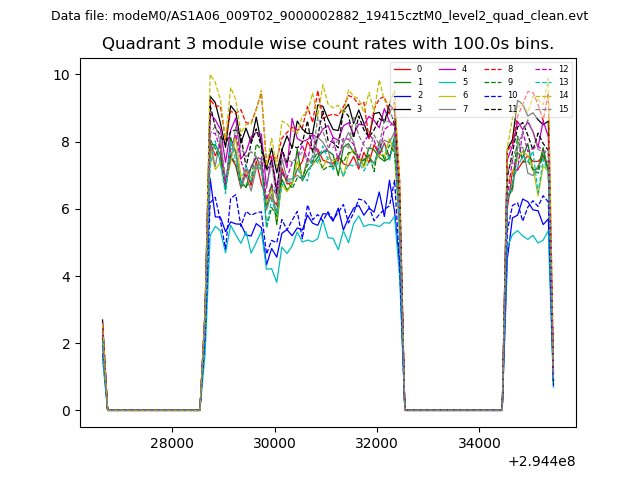Click x-axis tick label 28000

tap(171, 443)
